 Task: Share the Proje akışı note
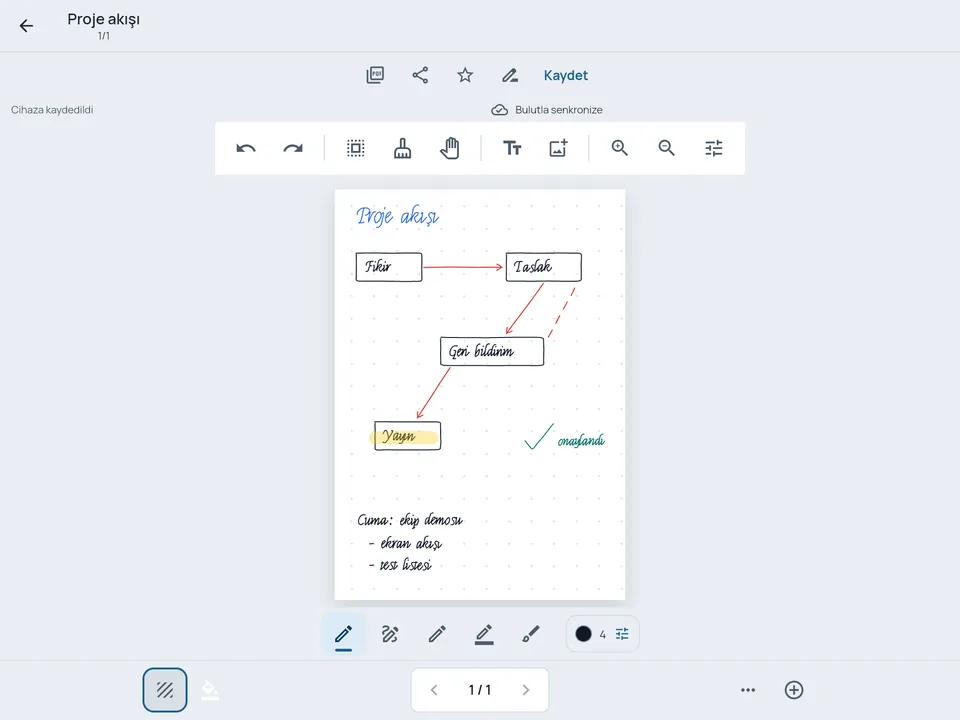pyautogui.click(x=420, y=75)
